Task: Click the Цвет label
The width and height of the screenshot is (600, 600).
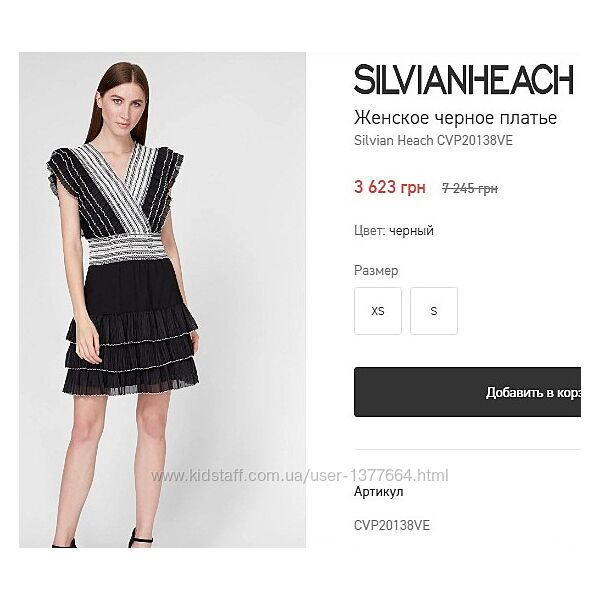Action: (x=370, y=231)
